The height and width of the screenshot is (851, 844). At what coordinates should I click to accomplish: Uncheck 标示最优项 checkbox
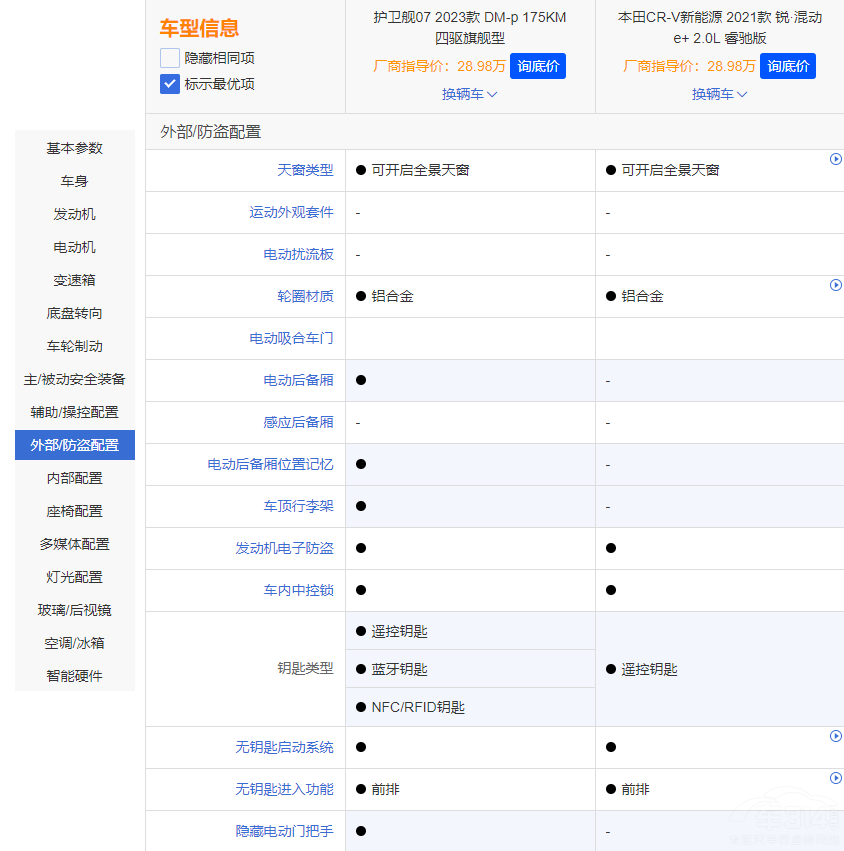[x=170, y=84]
